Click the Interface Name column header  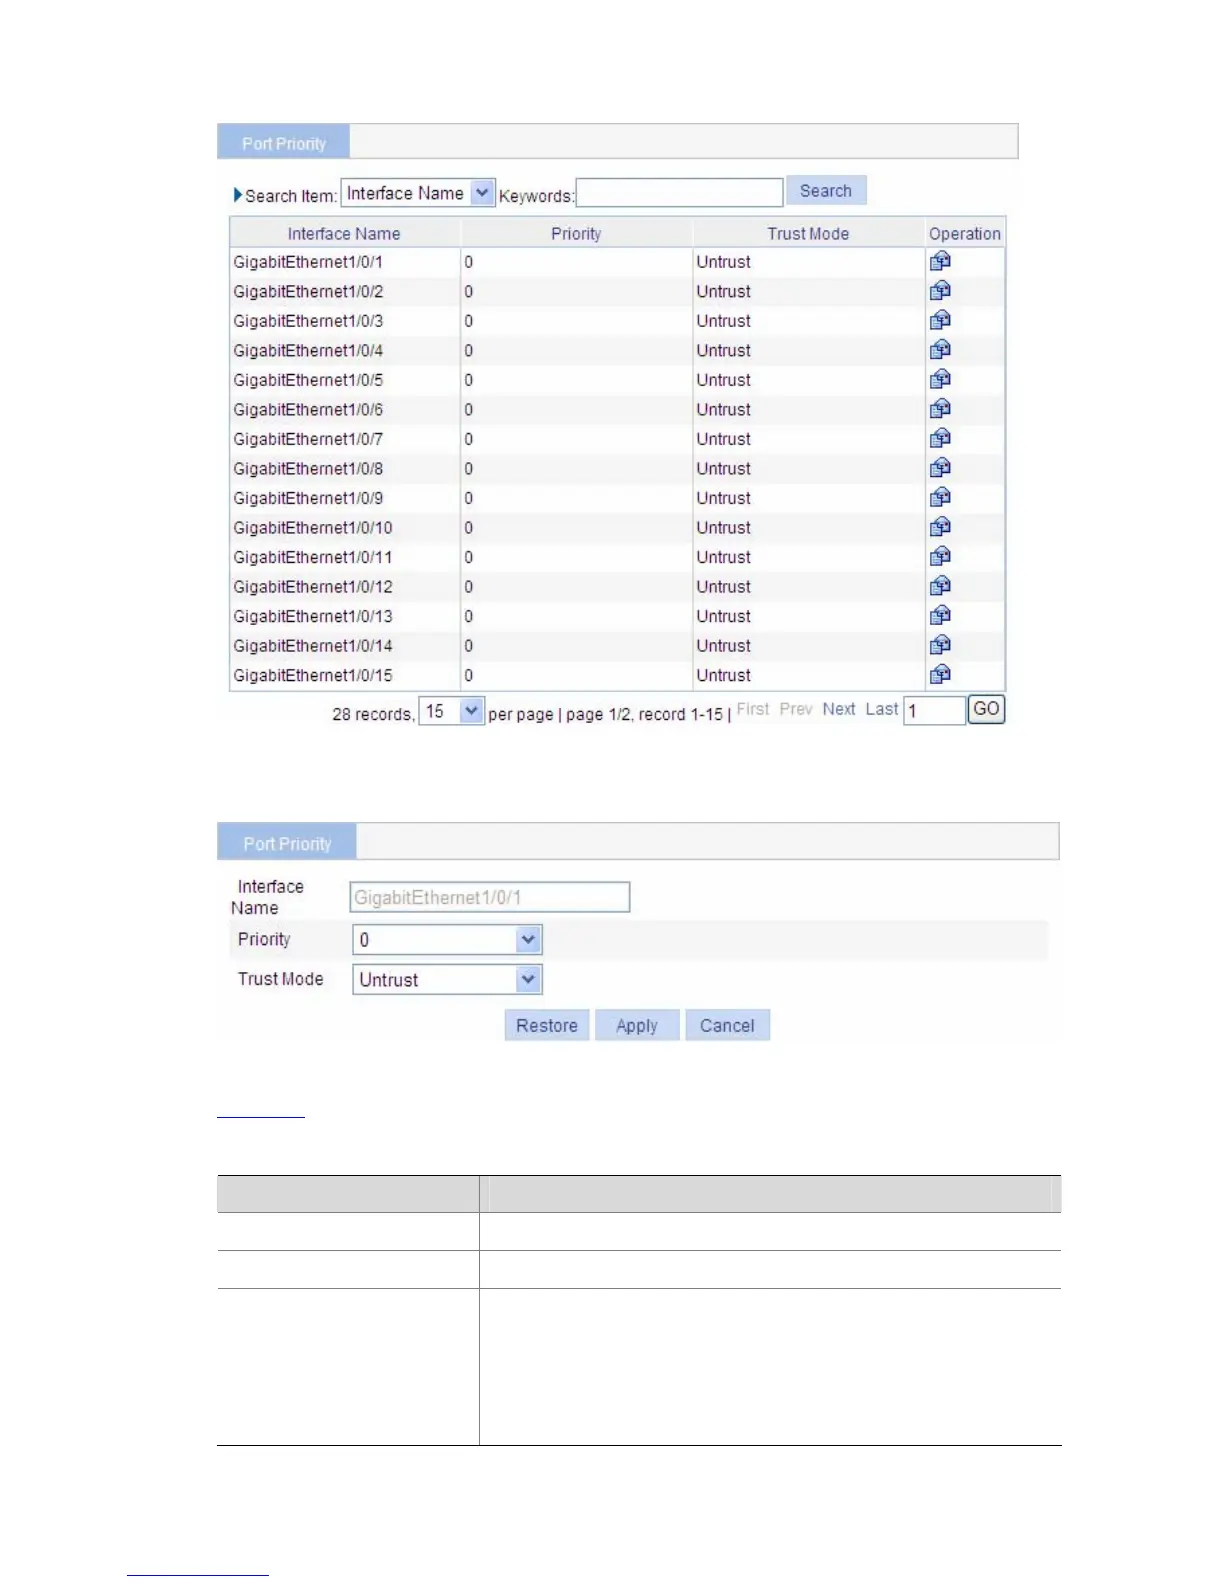[344, 233]
